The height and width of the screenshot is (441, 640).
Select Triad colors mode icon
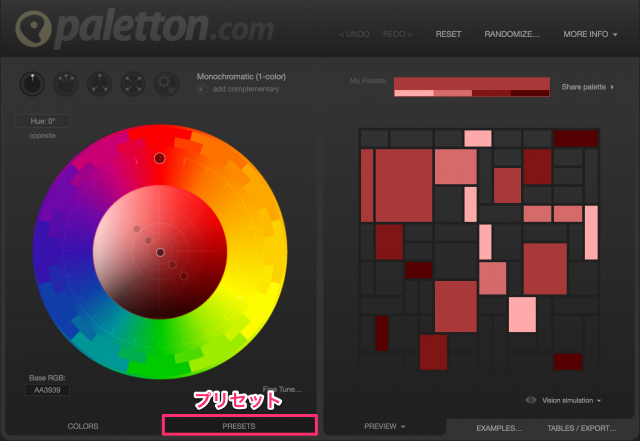[x=100, y=84]
